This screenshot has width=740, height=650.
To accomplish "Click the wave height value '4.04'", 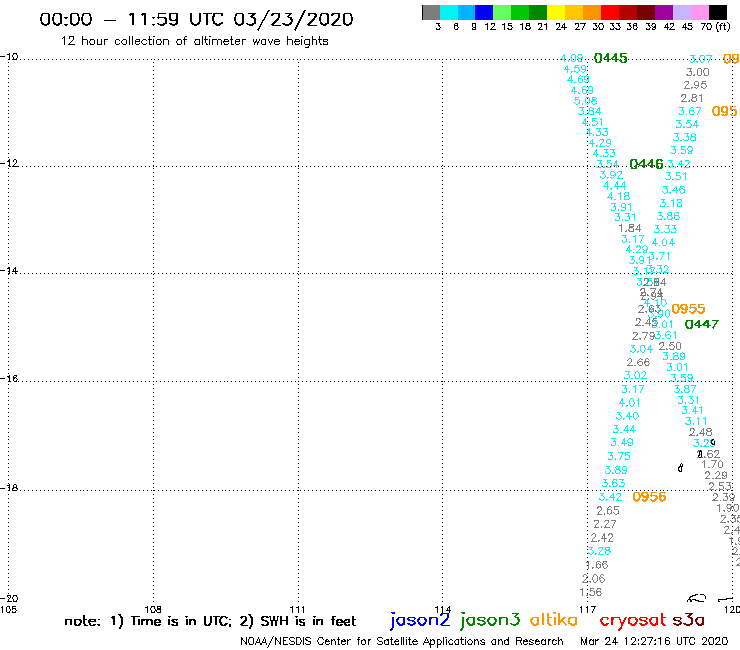I will click(x=663, y=242).
